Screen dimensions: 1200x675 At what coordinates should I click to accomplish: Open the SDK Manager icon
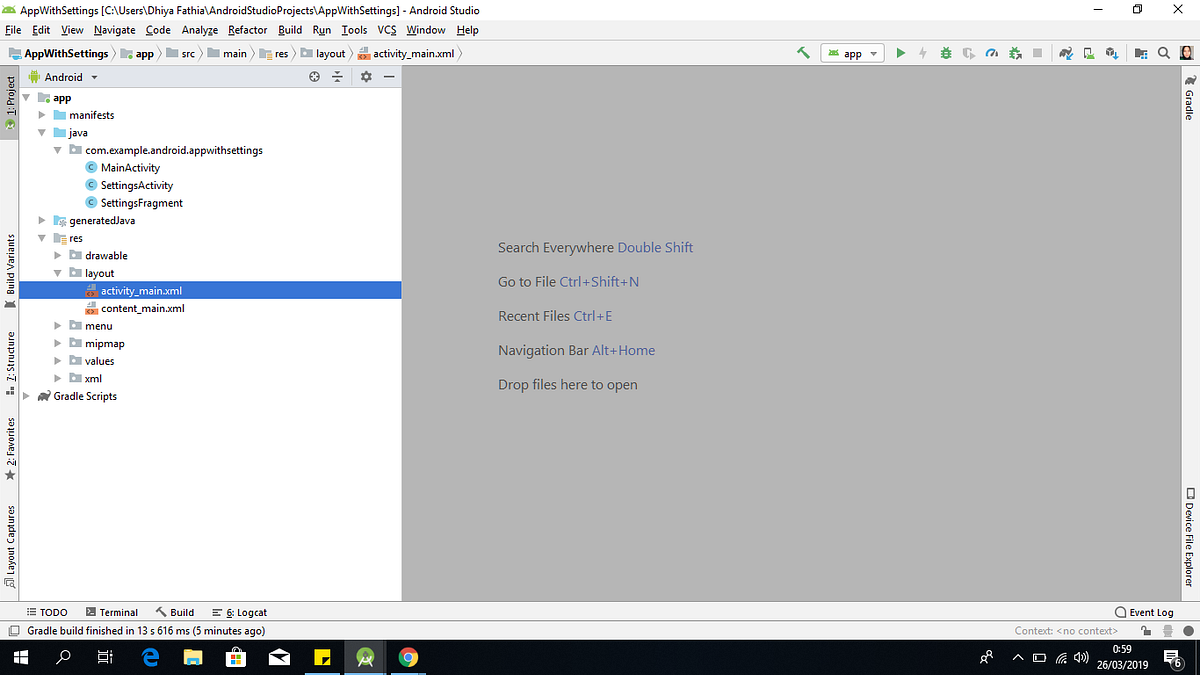[x=1111, y=52]
